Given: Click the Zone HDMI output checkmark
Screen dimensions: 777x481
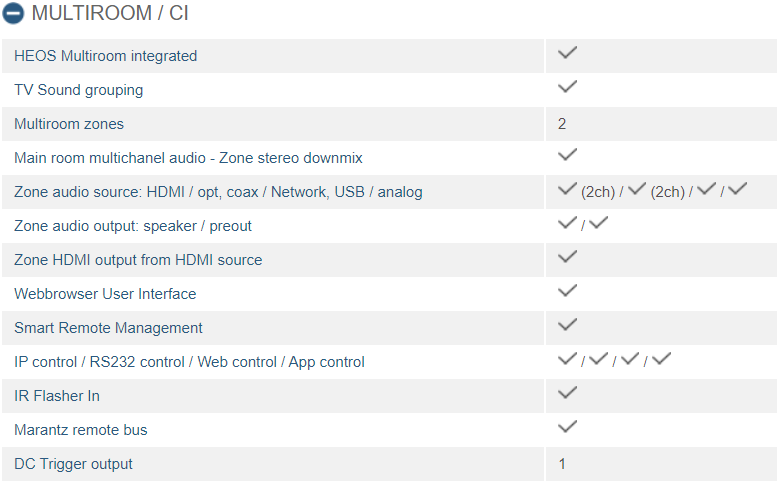Looking at the screenshot, I should pos(567,257).
